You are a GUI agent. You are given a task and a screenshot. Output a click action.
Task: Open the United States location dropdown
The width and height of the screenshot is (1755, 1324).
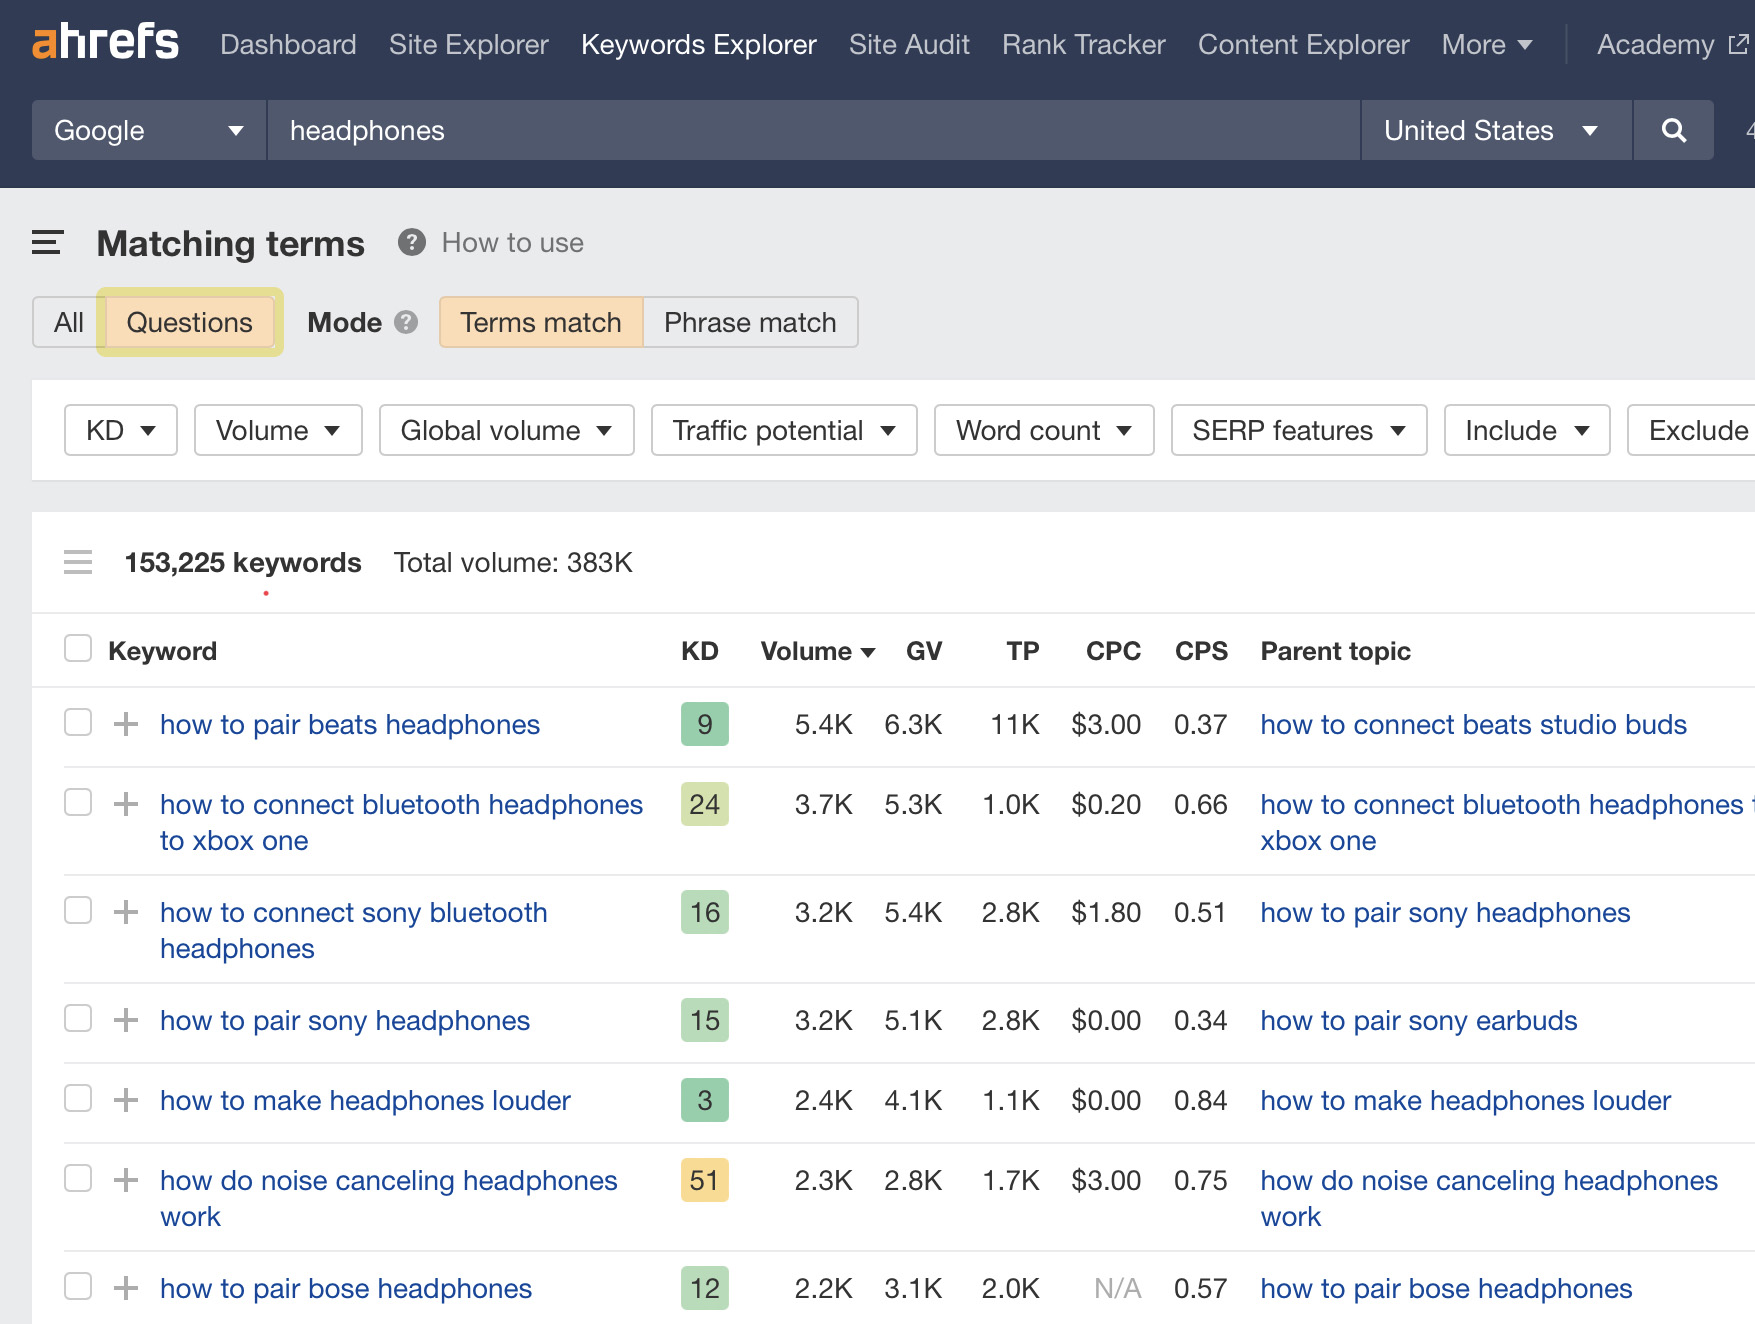1494,130
